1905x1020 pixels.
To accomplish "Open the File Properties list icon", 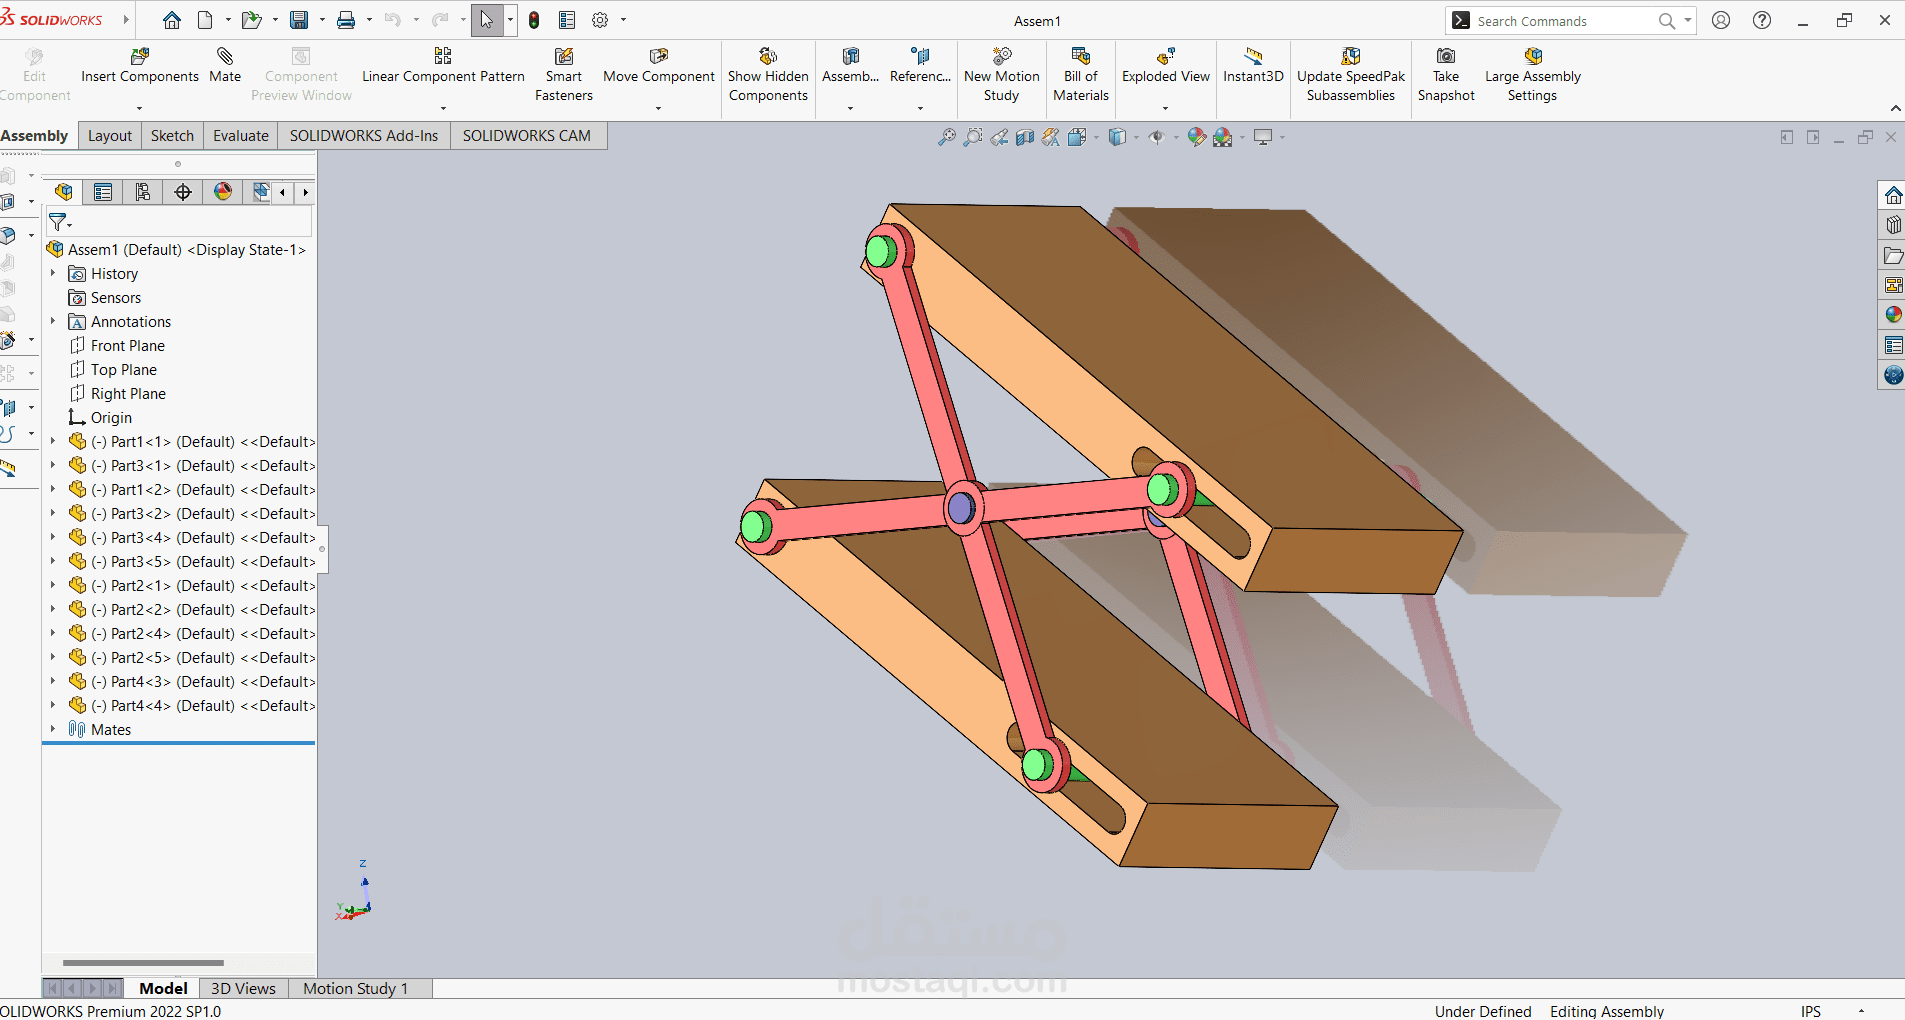I will pyautogui.click(x=567, y=20).
